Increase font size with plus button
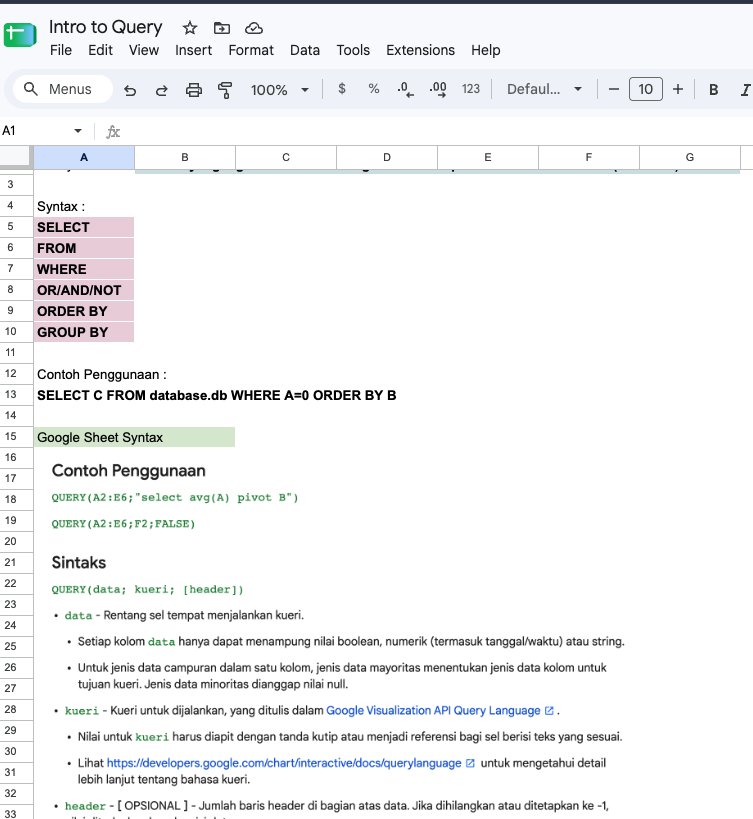This screenshot has width=753, height=819. click(x=678, y=89)
